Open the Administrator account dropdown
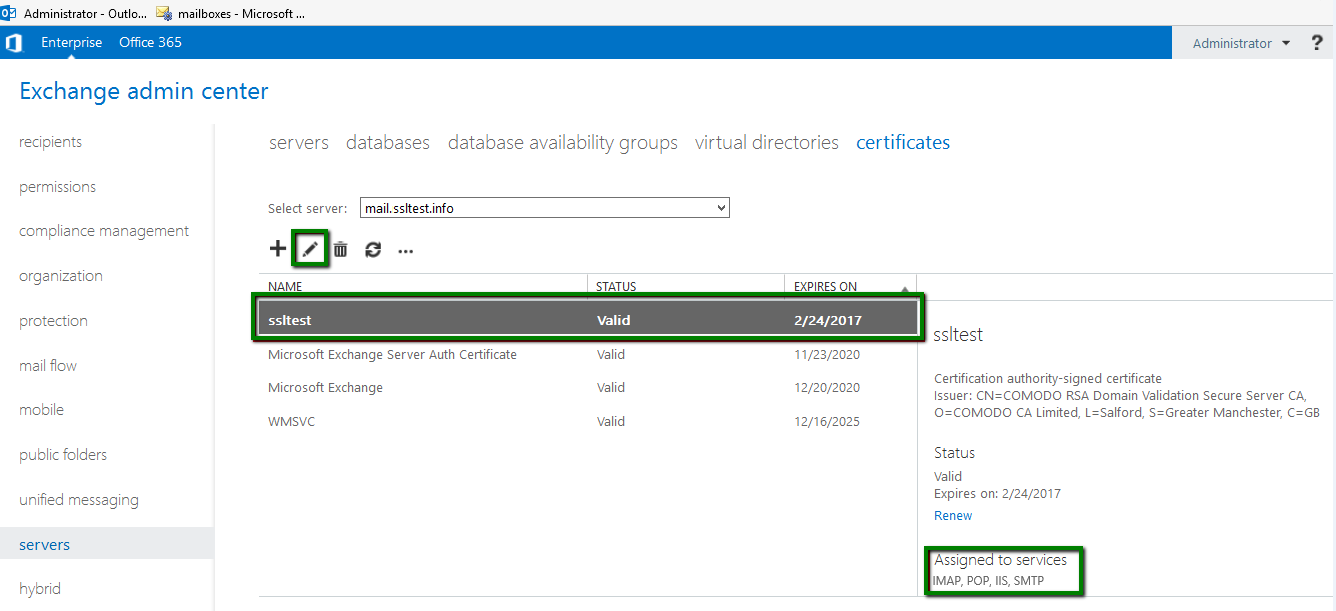The image size is (1336, 611). pos(1241,43)
